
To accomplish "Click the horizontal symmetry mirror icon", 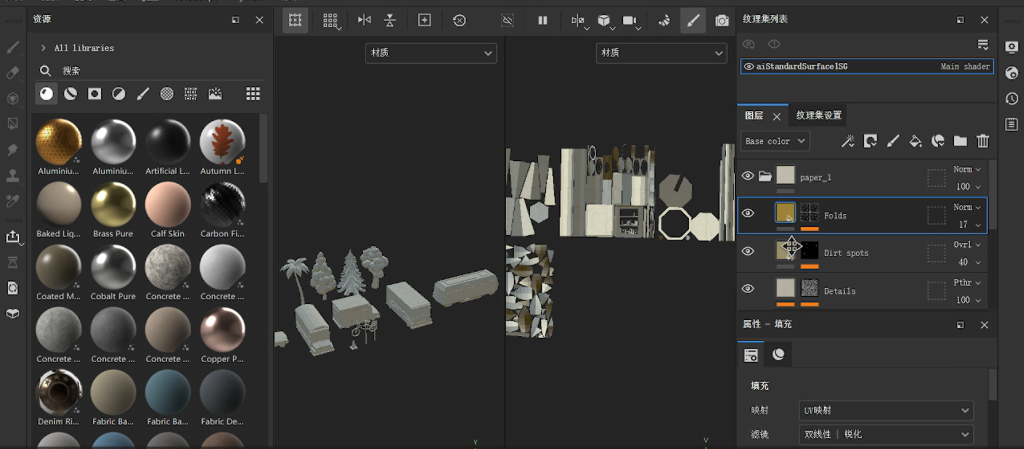I will coord(364,20).
